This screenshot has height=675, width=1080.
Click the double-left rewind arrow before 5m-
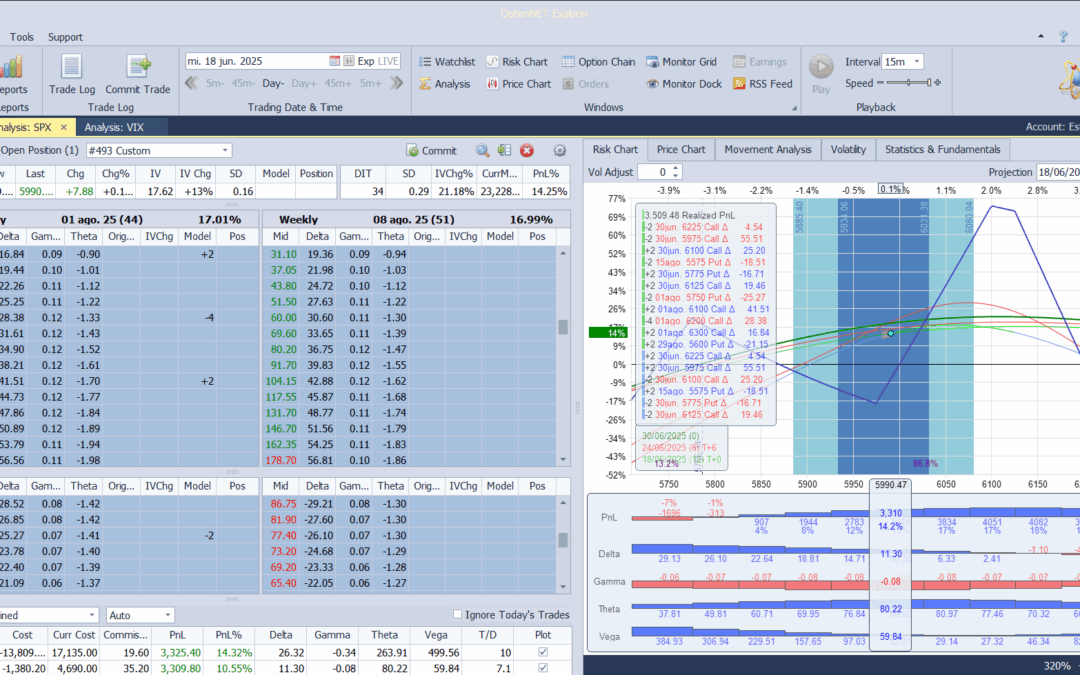point(191,83)
